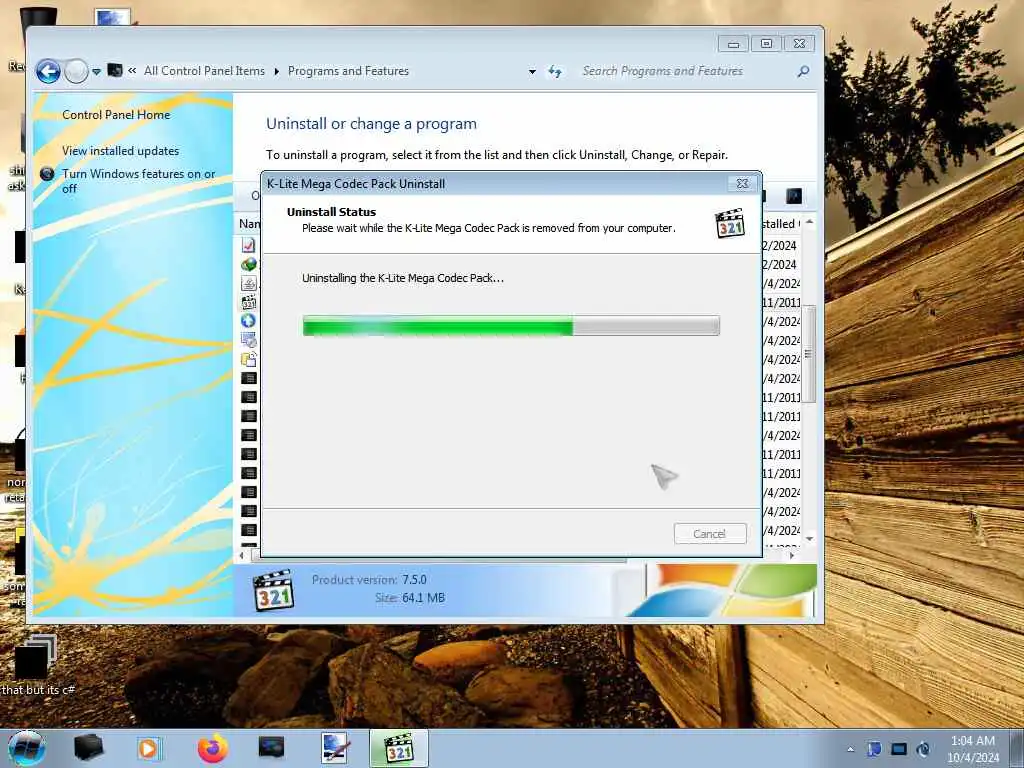1024x768 pixels.
Task: Open the monitor-with-pen taskbar icon
Action: point(336,748)
